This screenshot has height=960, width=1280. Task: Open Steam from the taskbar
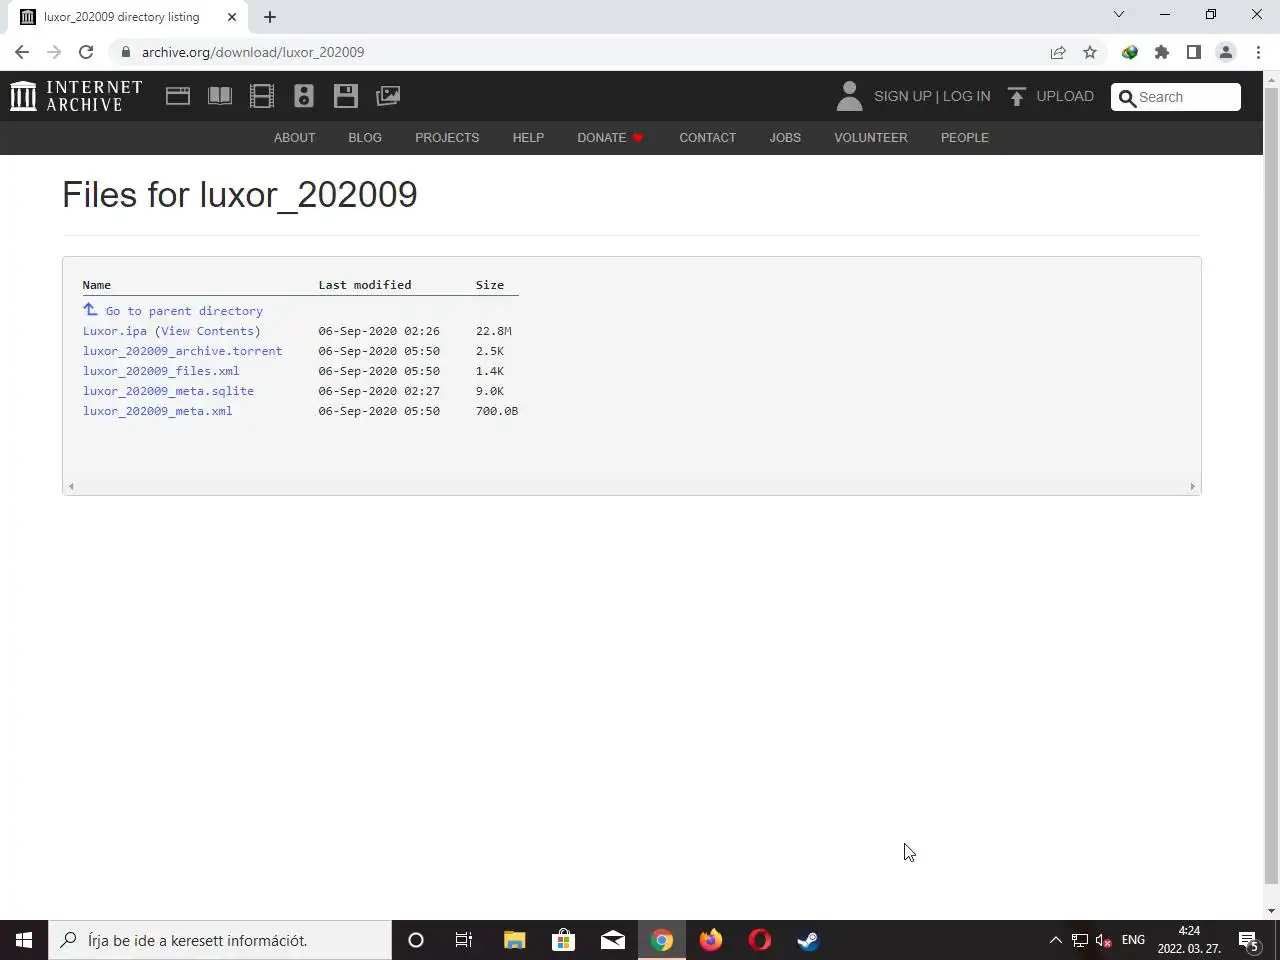pos(808,940)
